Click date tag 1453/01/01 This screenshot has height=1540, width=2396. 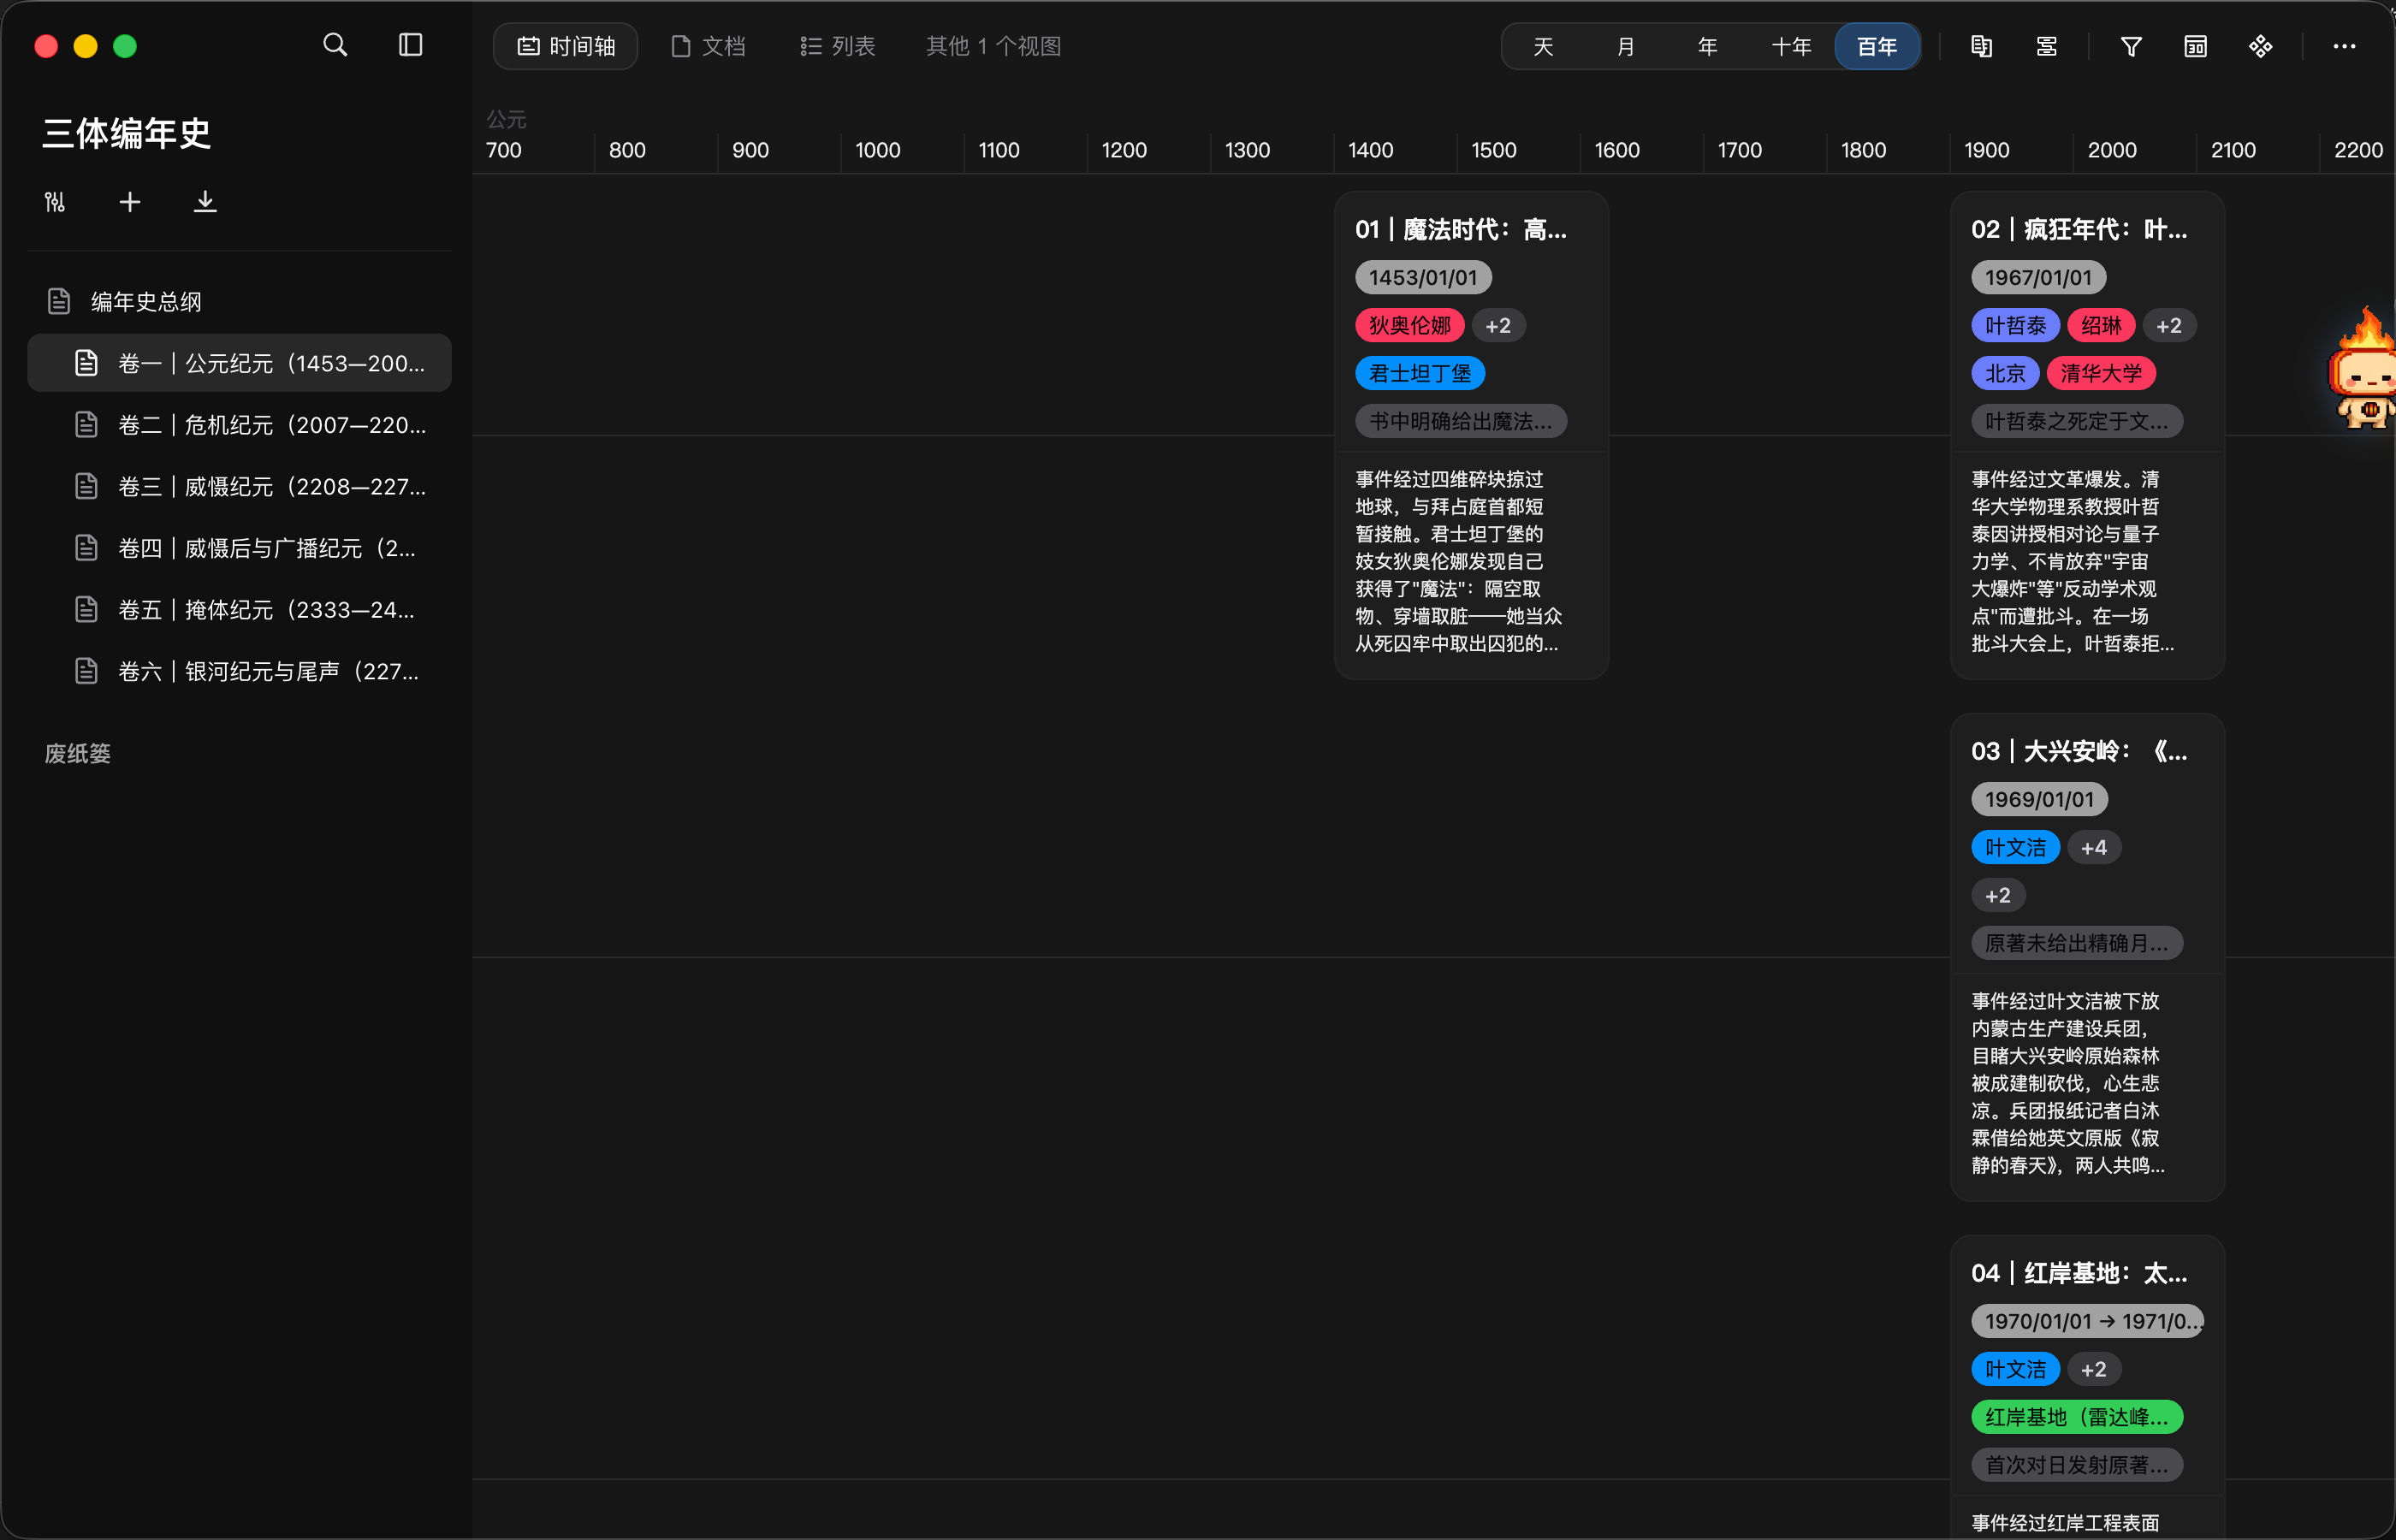click(x=1423, y=277)
